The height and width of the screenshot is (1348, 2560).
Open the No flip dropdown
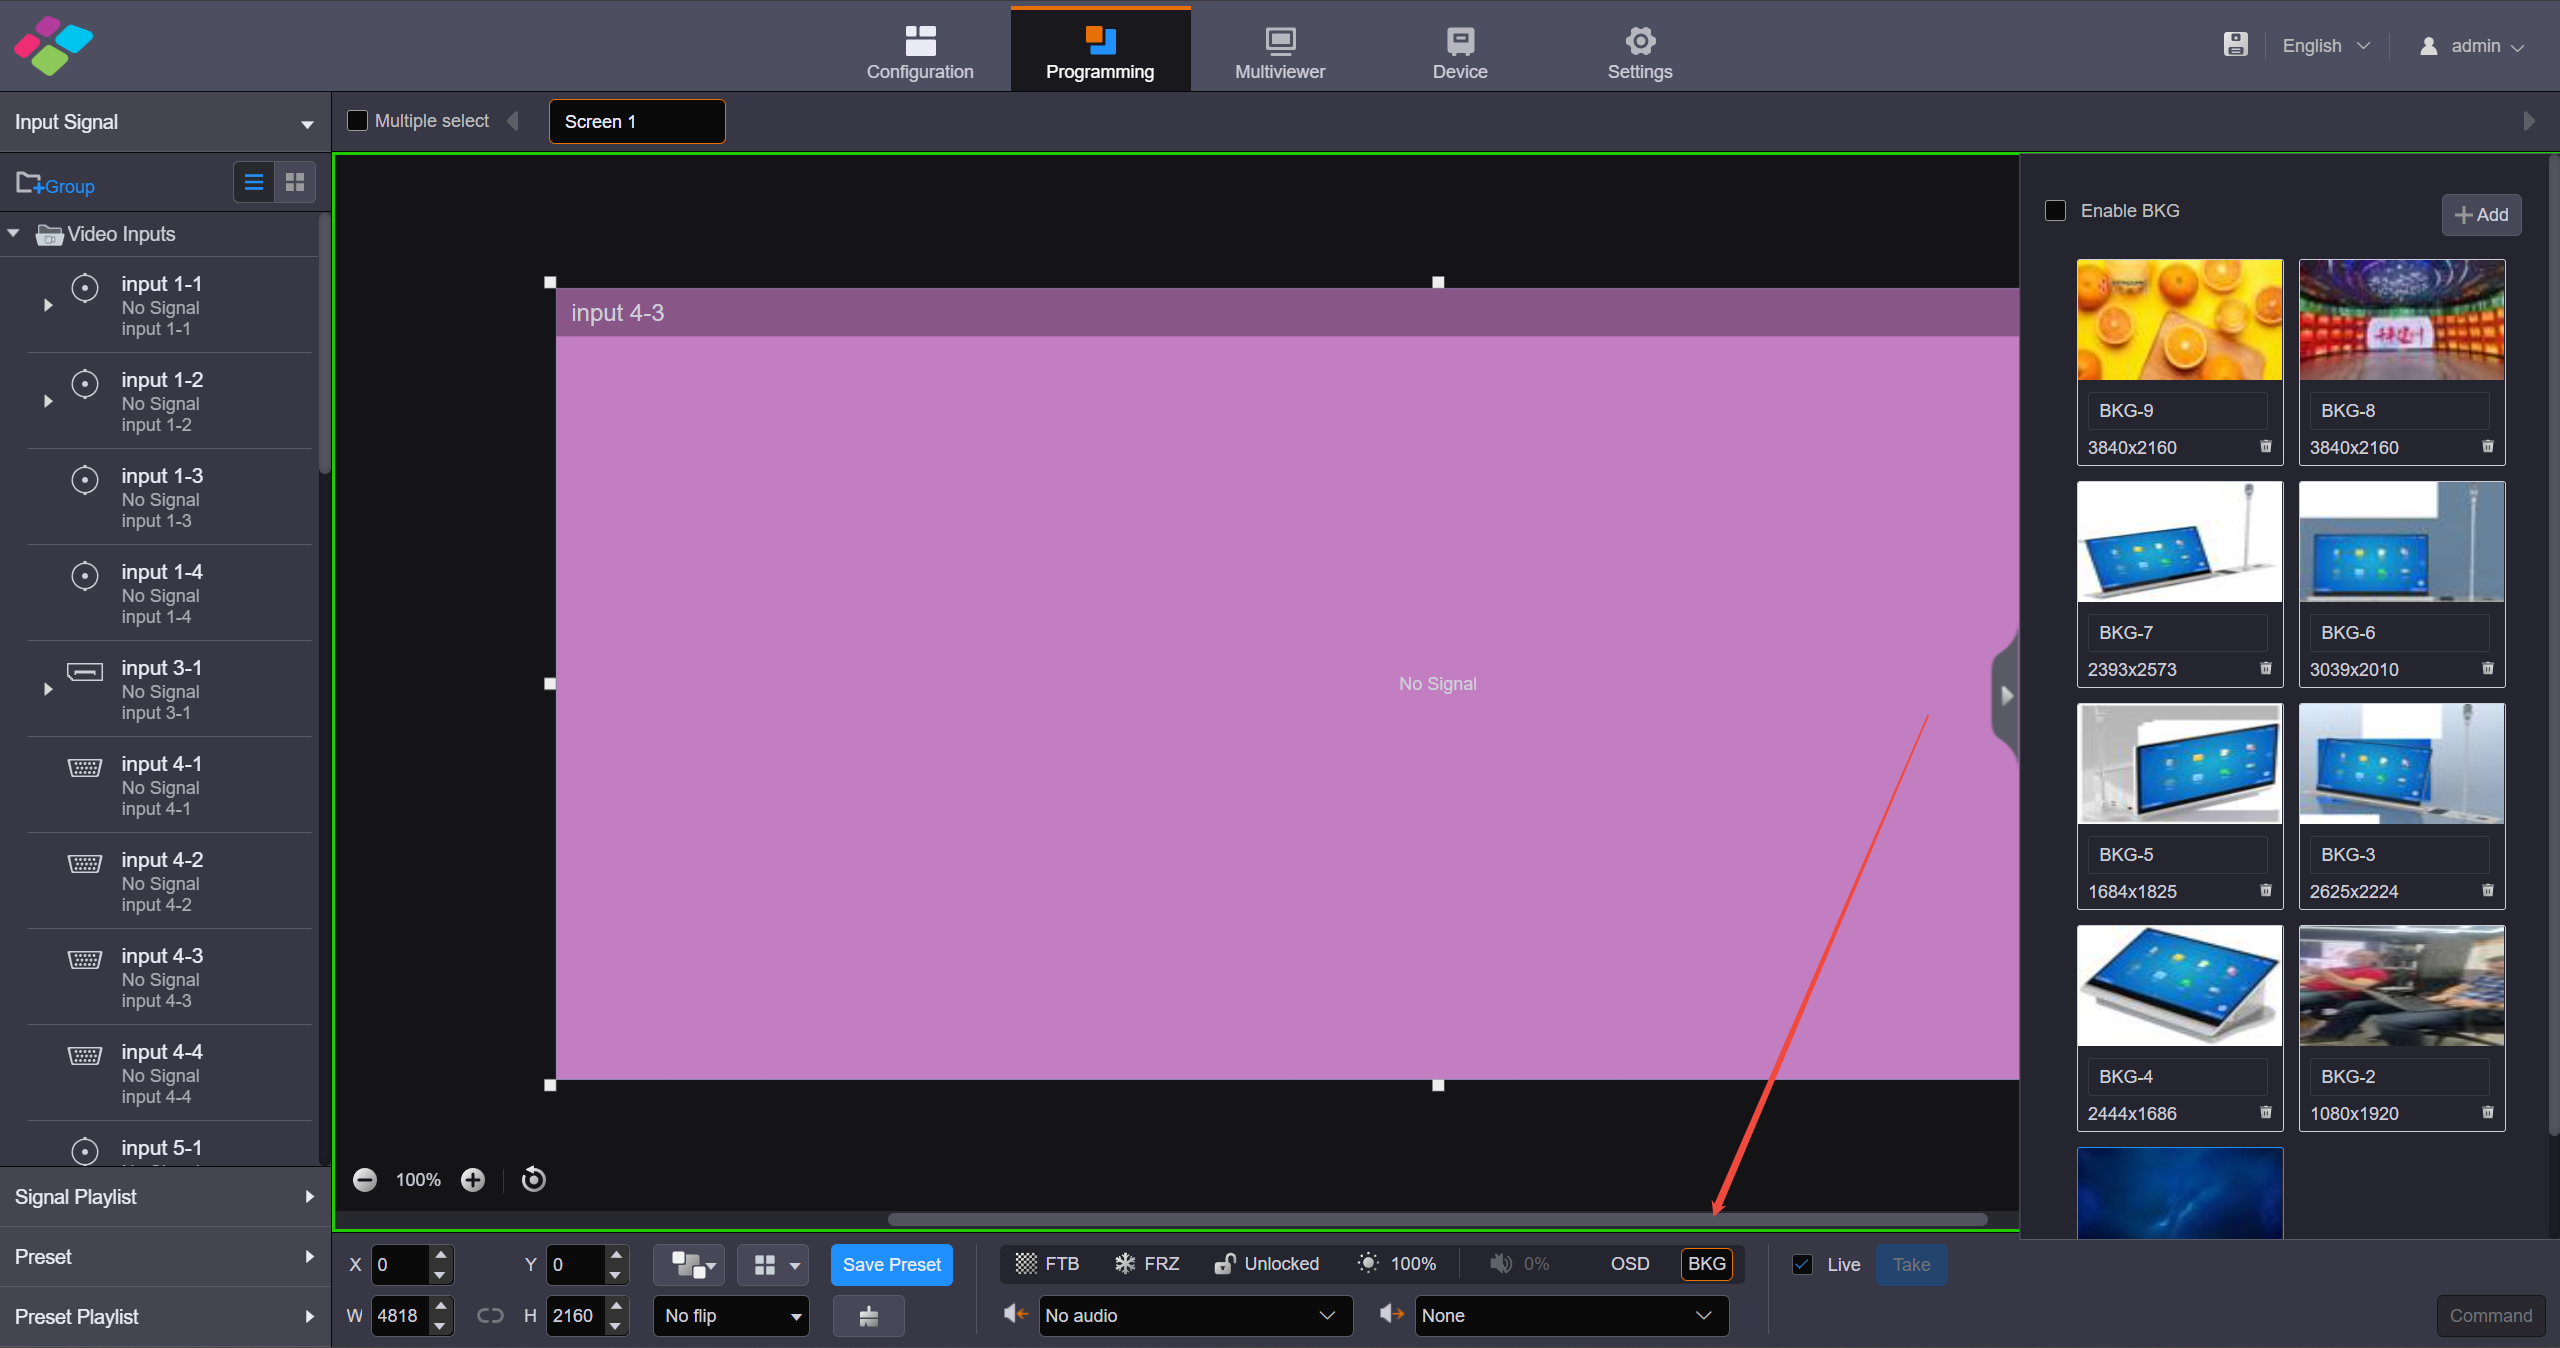pyautogui.click(x=732, y=1316)
